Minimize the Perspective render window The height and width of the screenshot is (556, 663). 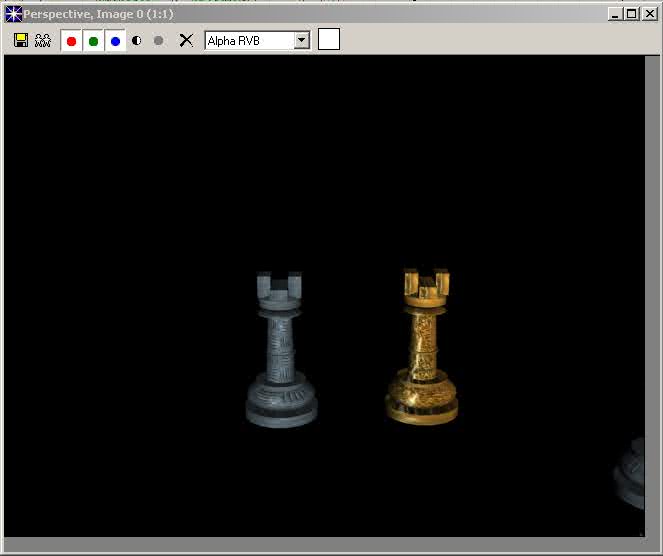[615, 14]
